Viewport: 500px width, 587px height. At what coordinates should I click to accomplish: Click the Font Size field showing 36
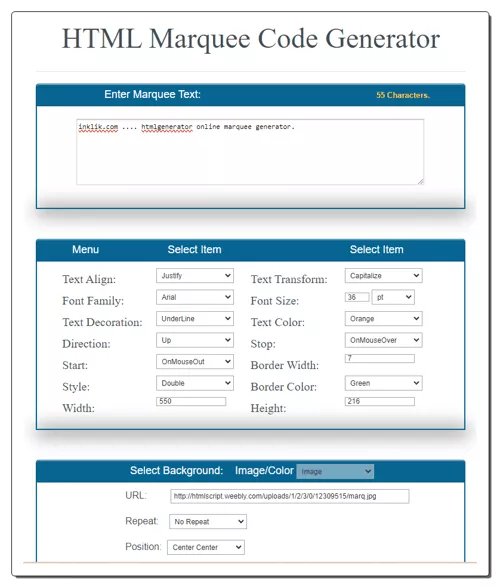[x=357, y=297]
